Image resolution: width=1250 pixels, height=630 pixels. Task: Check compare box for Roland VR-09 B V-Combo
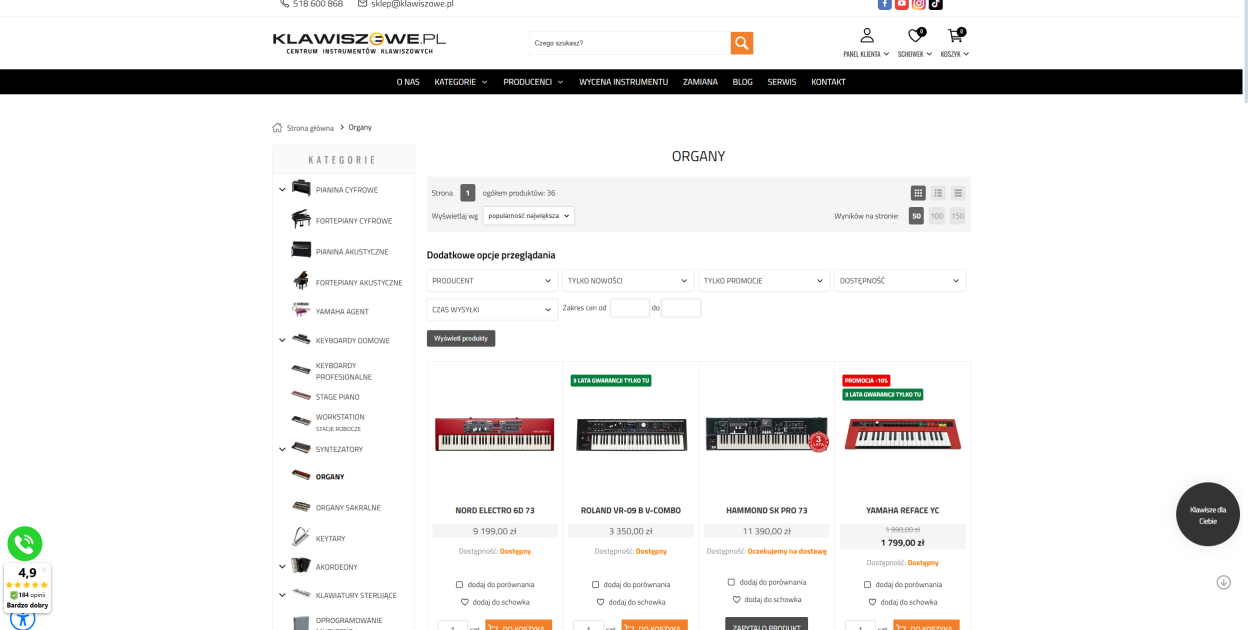(x=595, y=584)
